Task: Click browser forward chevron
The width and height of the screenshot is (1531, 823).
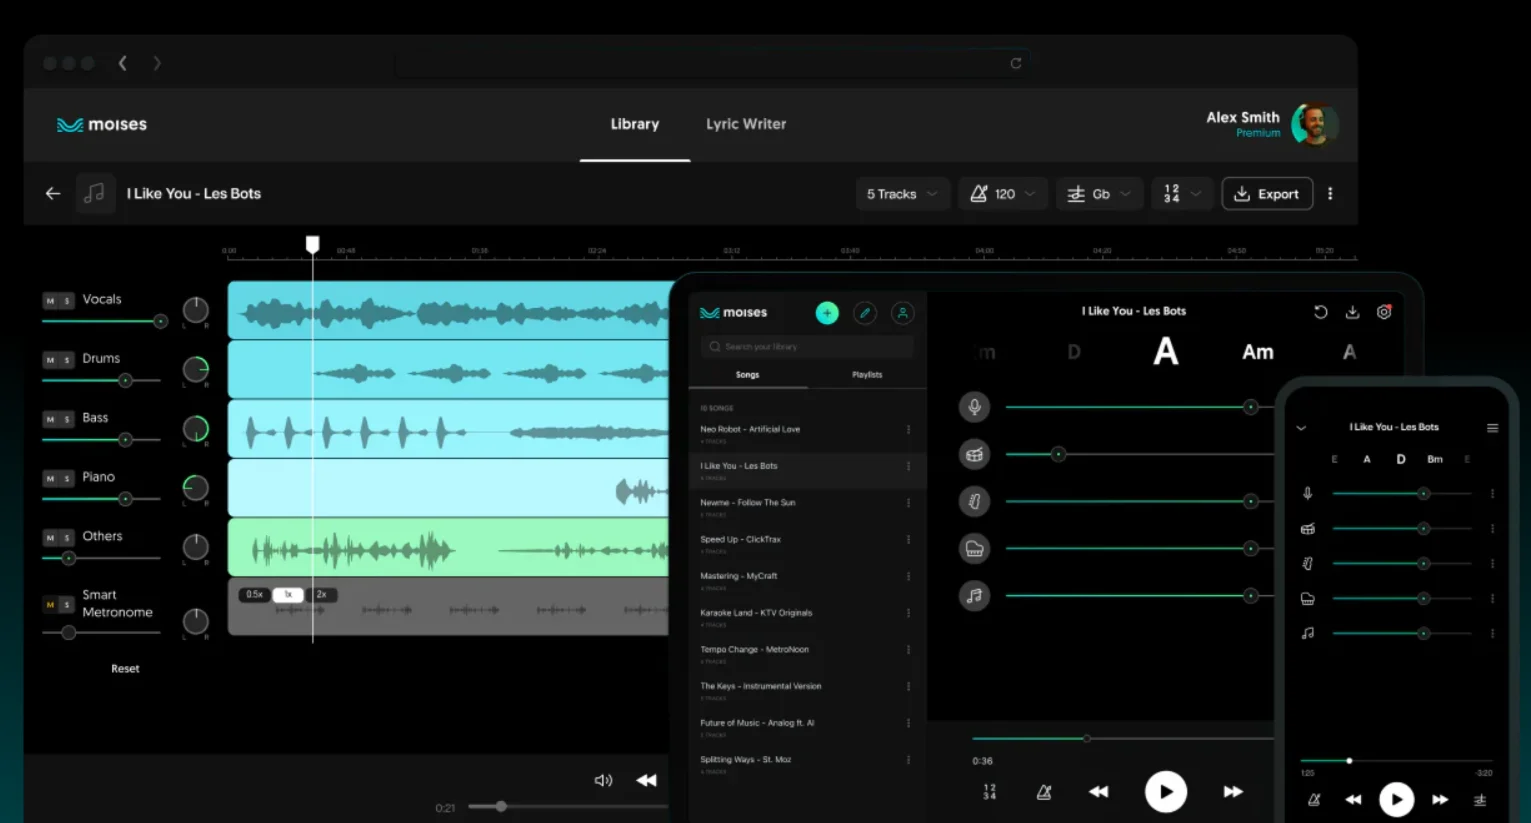Action: 157,63
